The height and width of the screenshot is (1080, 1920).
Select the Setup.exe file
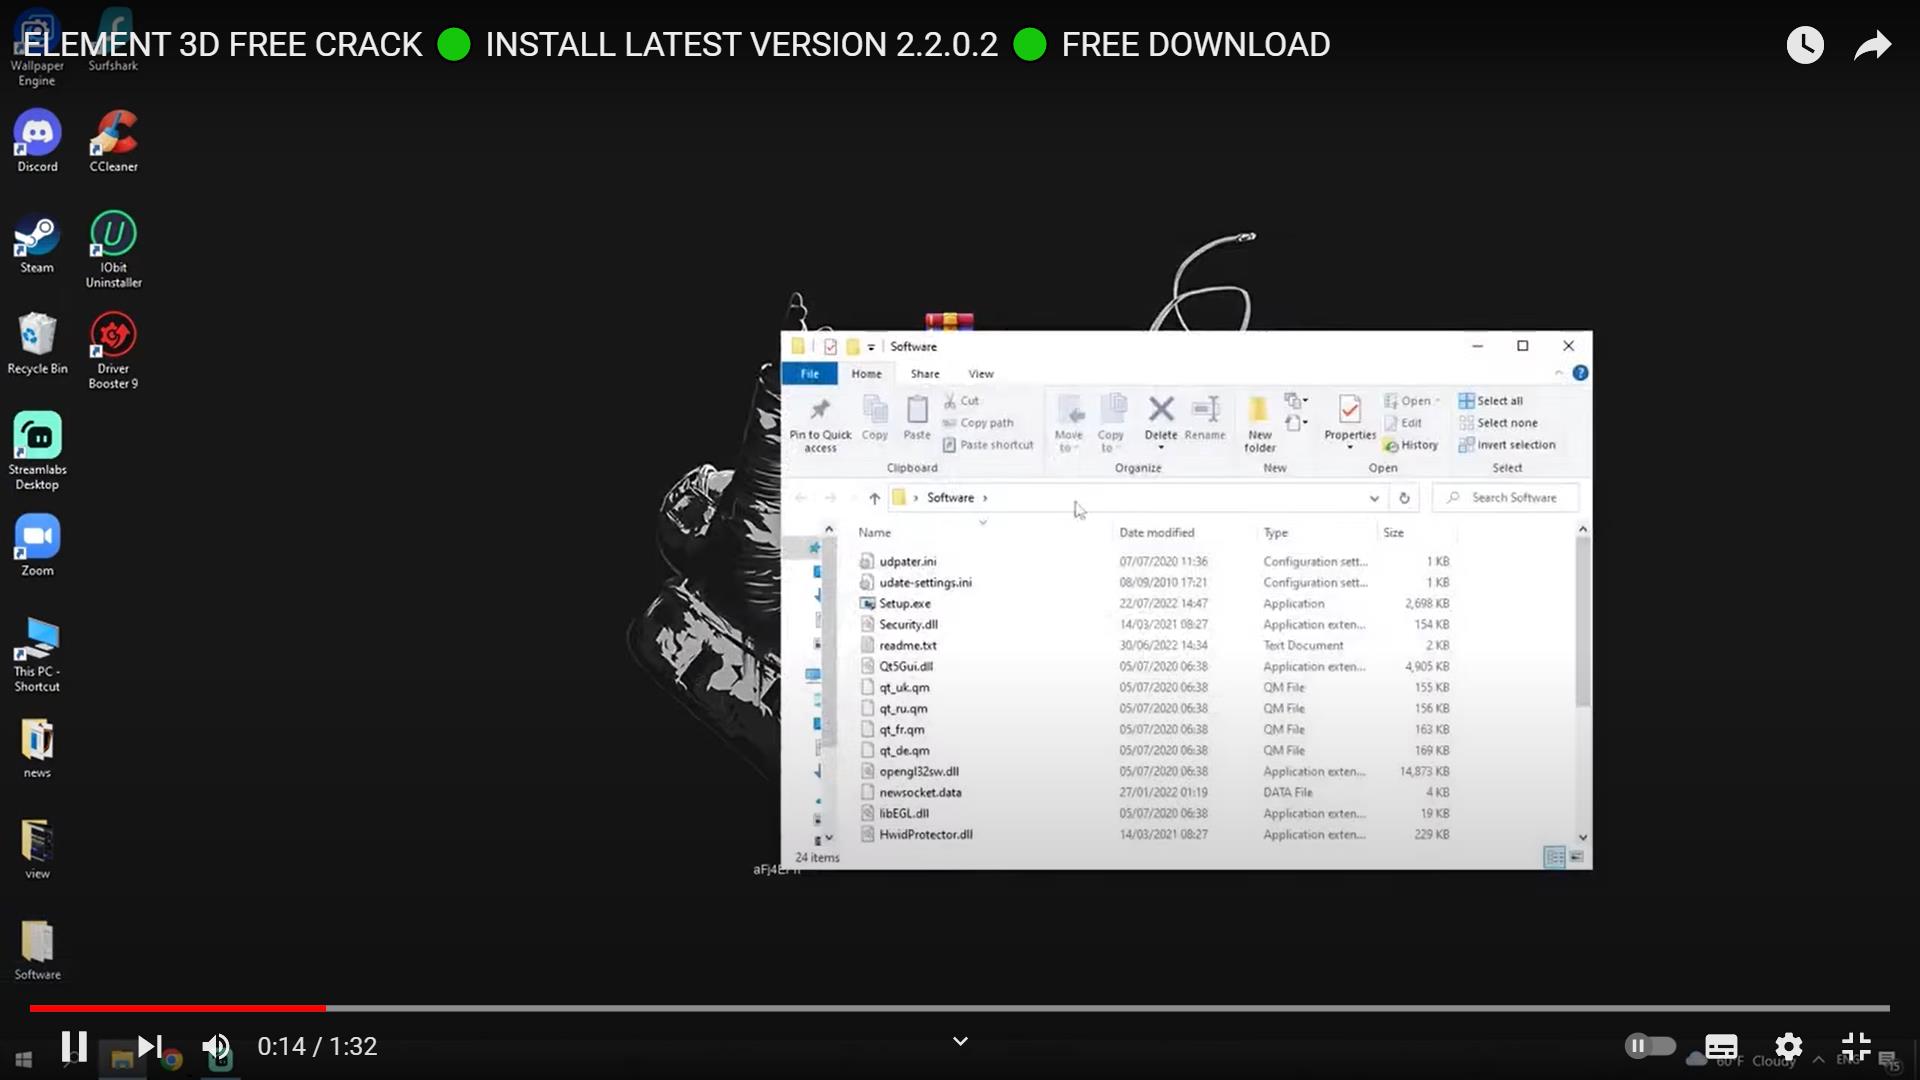coord(904,604)
